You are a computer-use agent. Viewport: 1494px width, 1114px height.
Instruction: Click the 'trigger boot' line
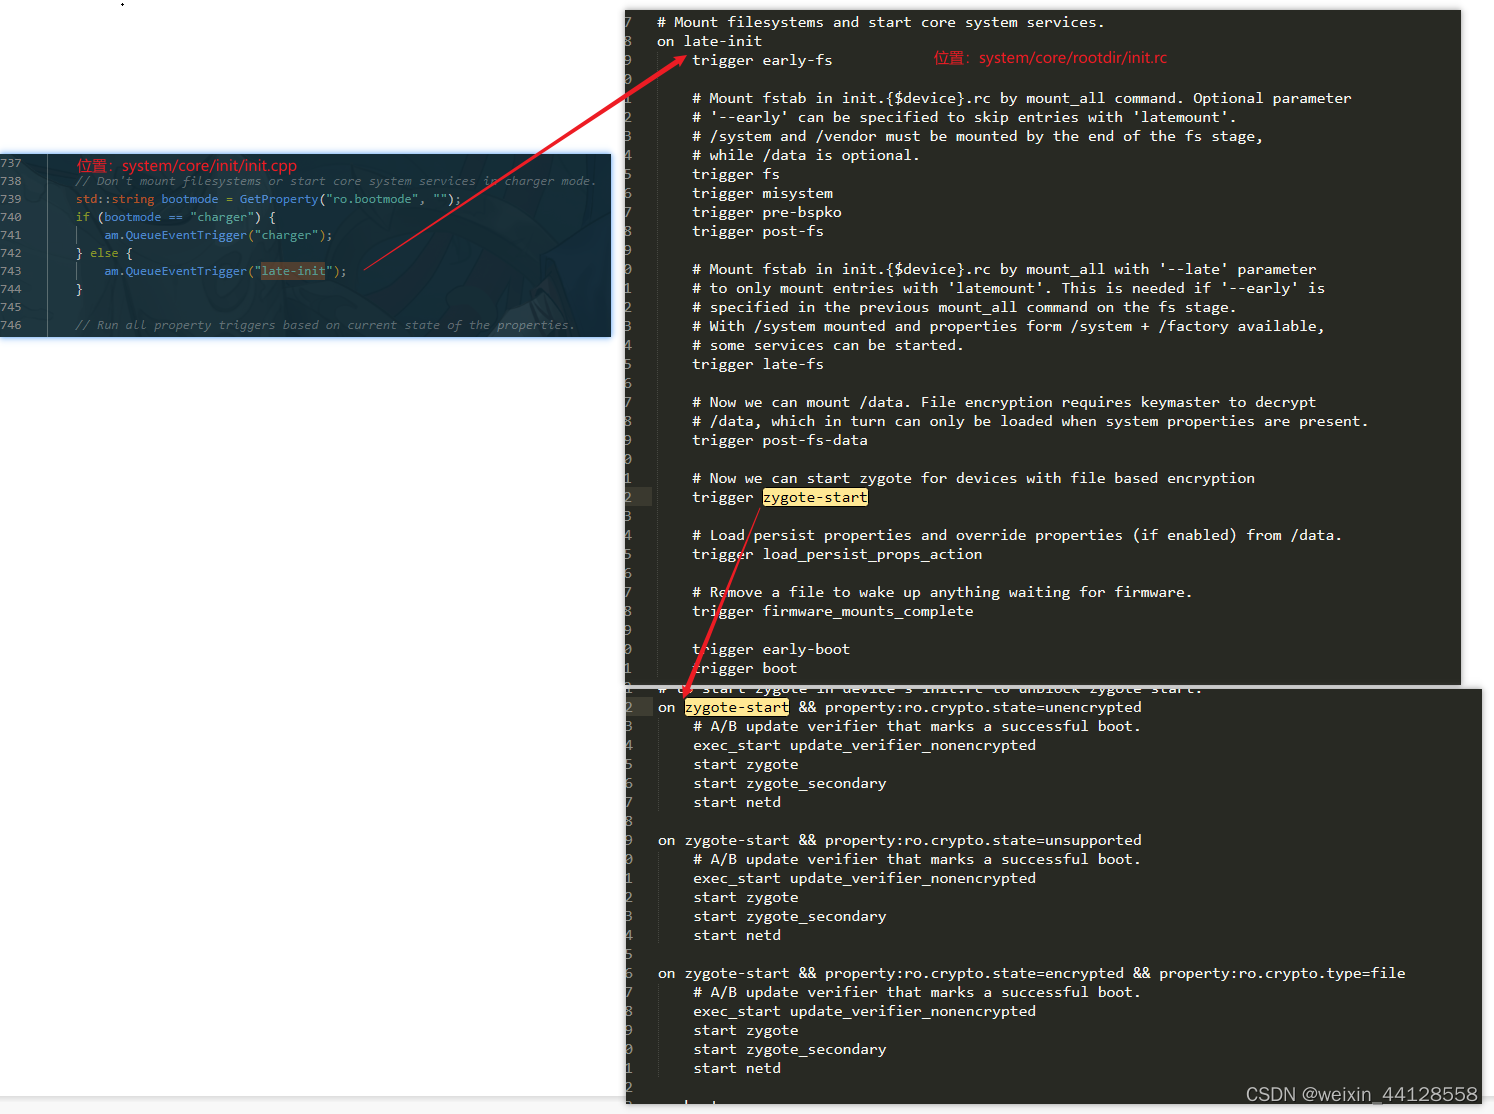click(745, 668)
